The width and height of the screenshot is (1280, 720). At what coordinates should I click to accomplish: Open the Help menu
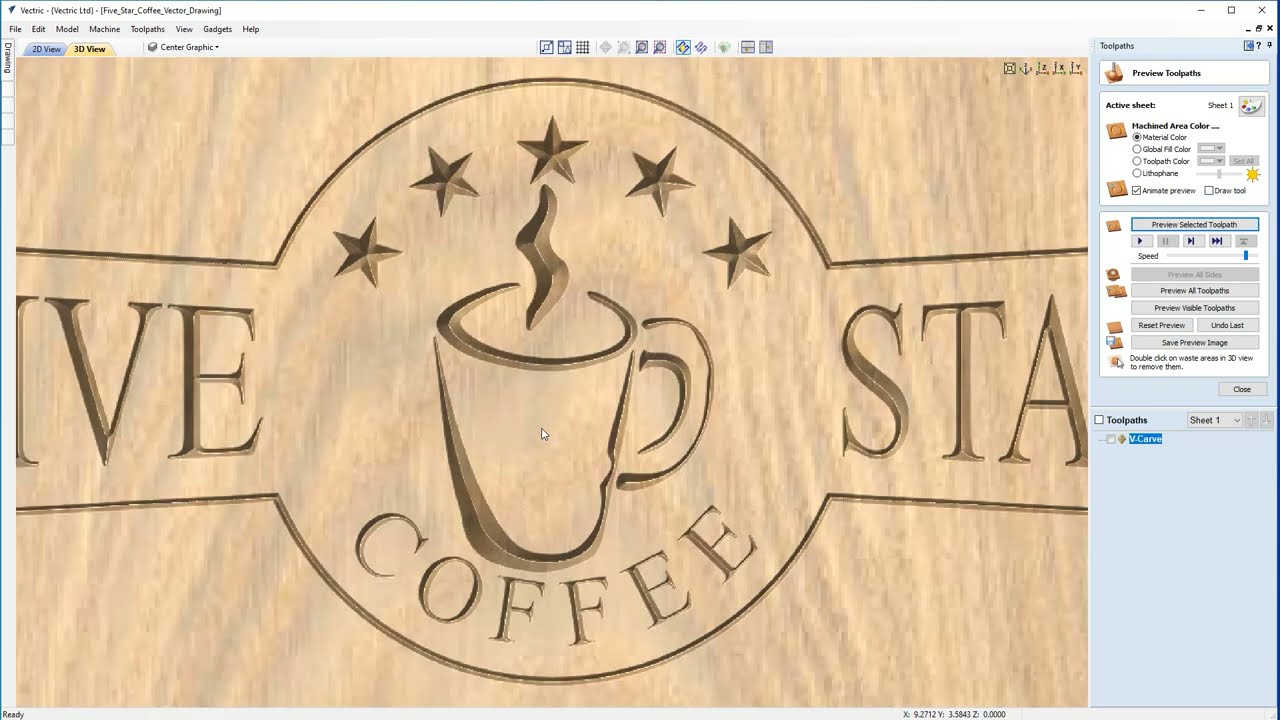[251, 29]
